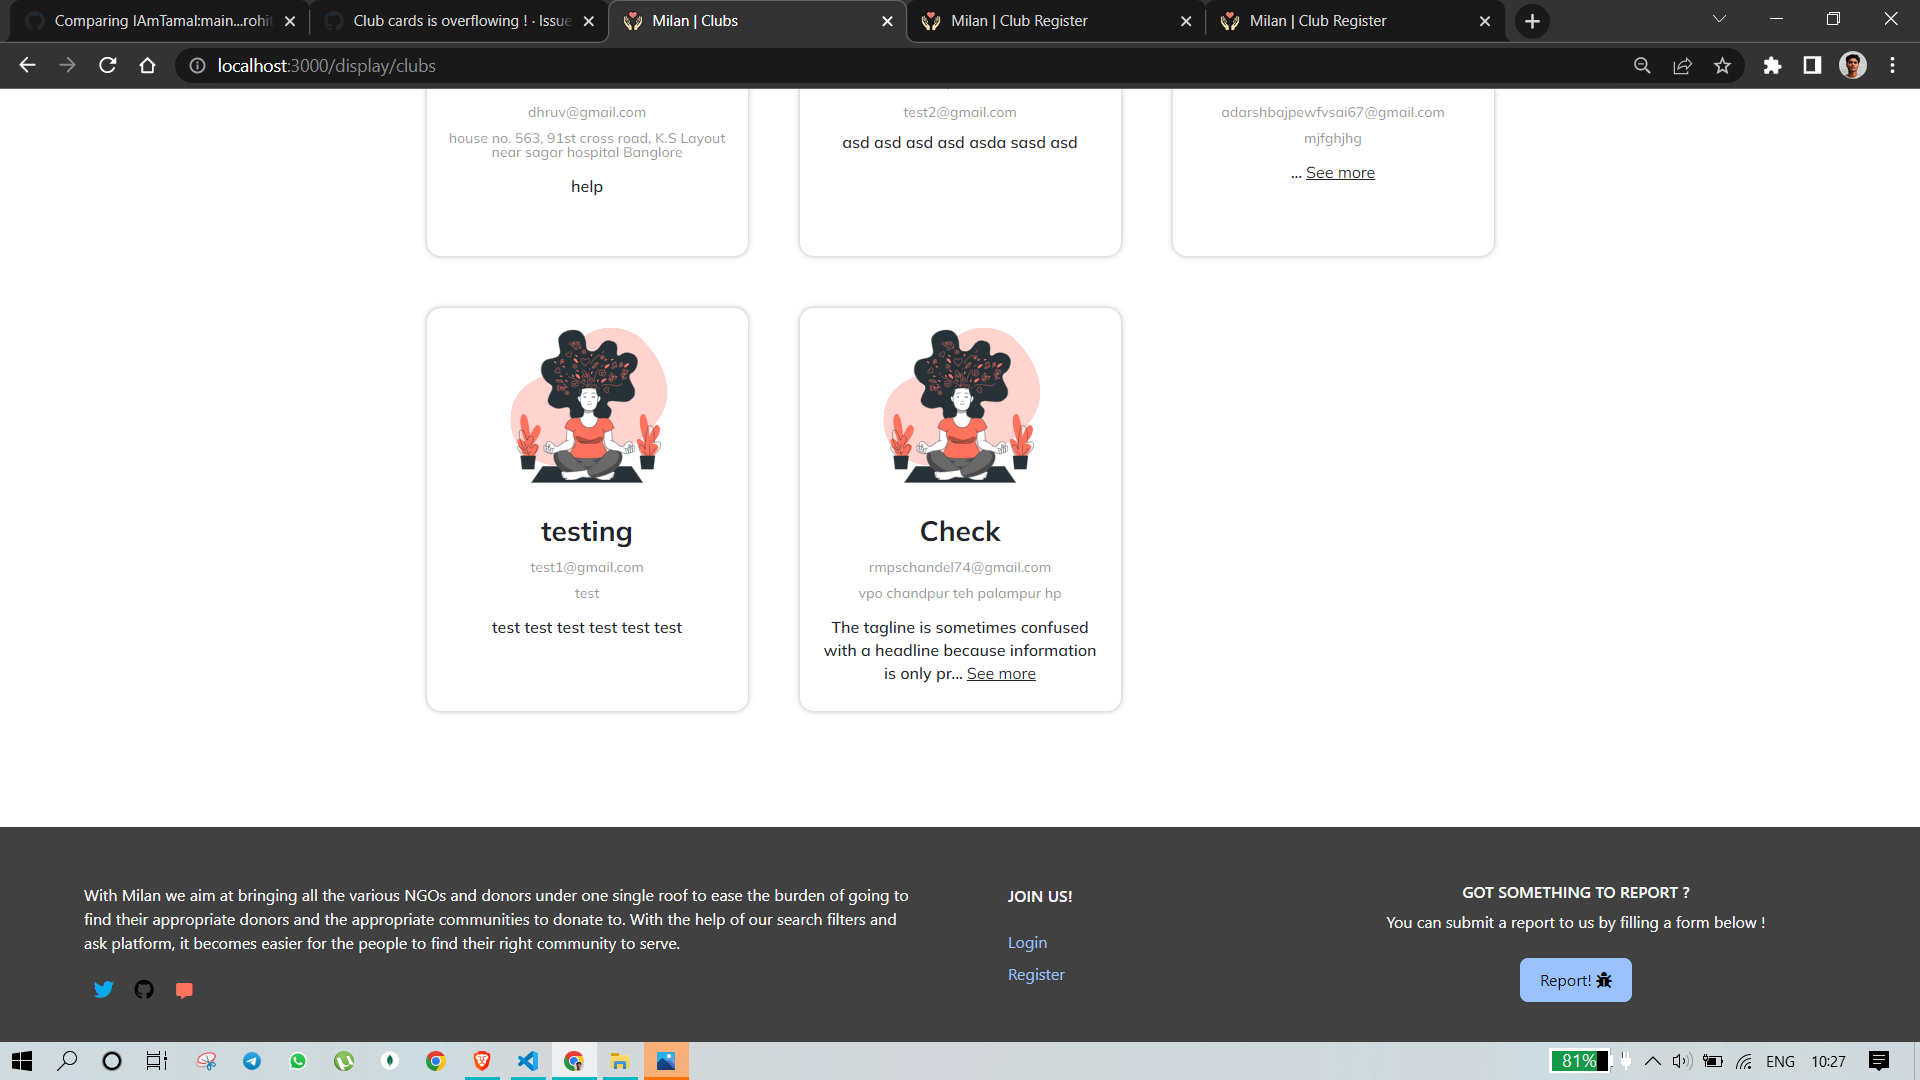Click See more on Check club card
Image resolution: width=1920 pixels, height=1080 pixels.
(x=1001, y=674)
